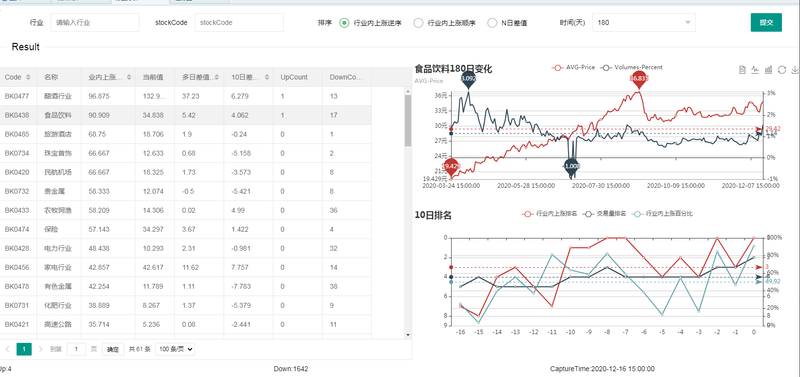Viewport: 800px width, 377px height.
Task: Open the 100 条/页 page size dropdown
Action: coord(174,349)
